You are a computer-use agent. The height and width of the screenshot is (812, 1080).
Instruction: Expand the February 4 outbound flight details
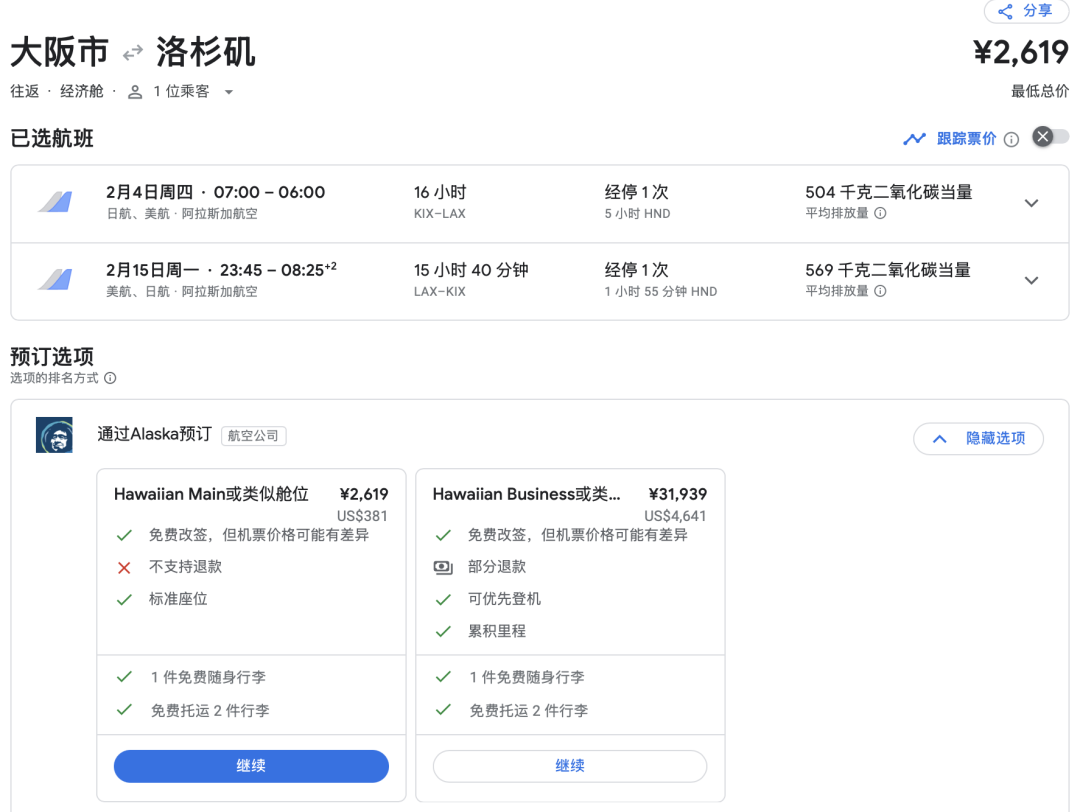pyautogui.click(x=1031, y=202)
